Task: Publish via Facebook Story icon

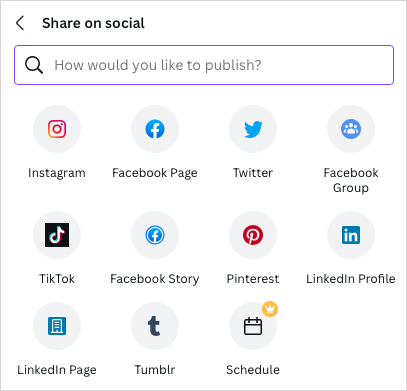Action: [x=155, y=235]
